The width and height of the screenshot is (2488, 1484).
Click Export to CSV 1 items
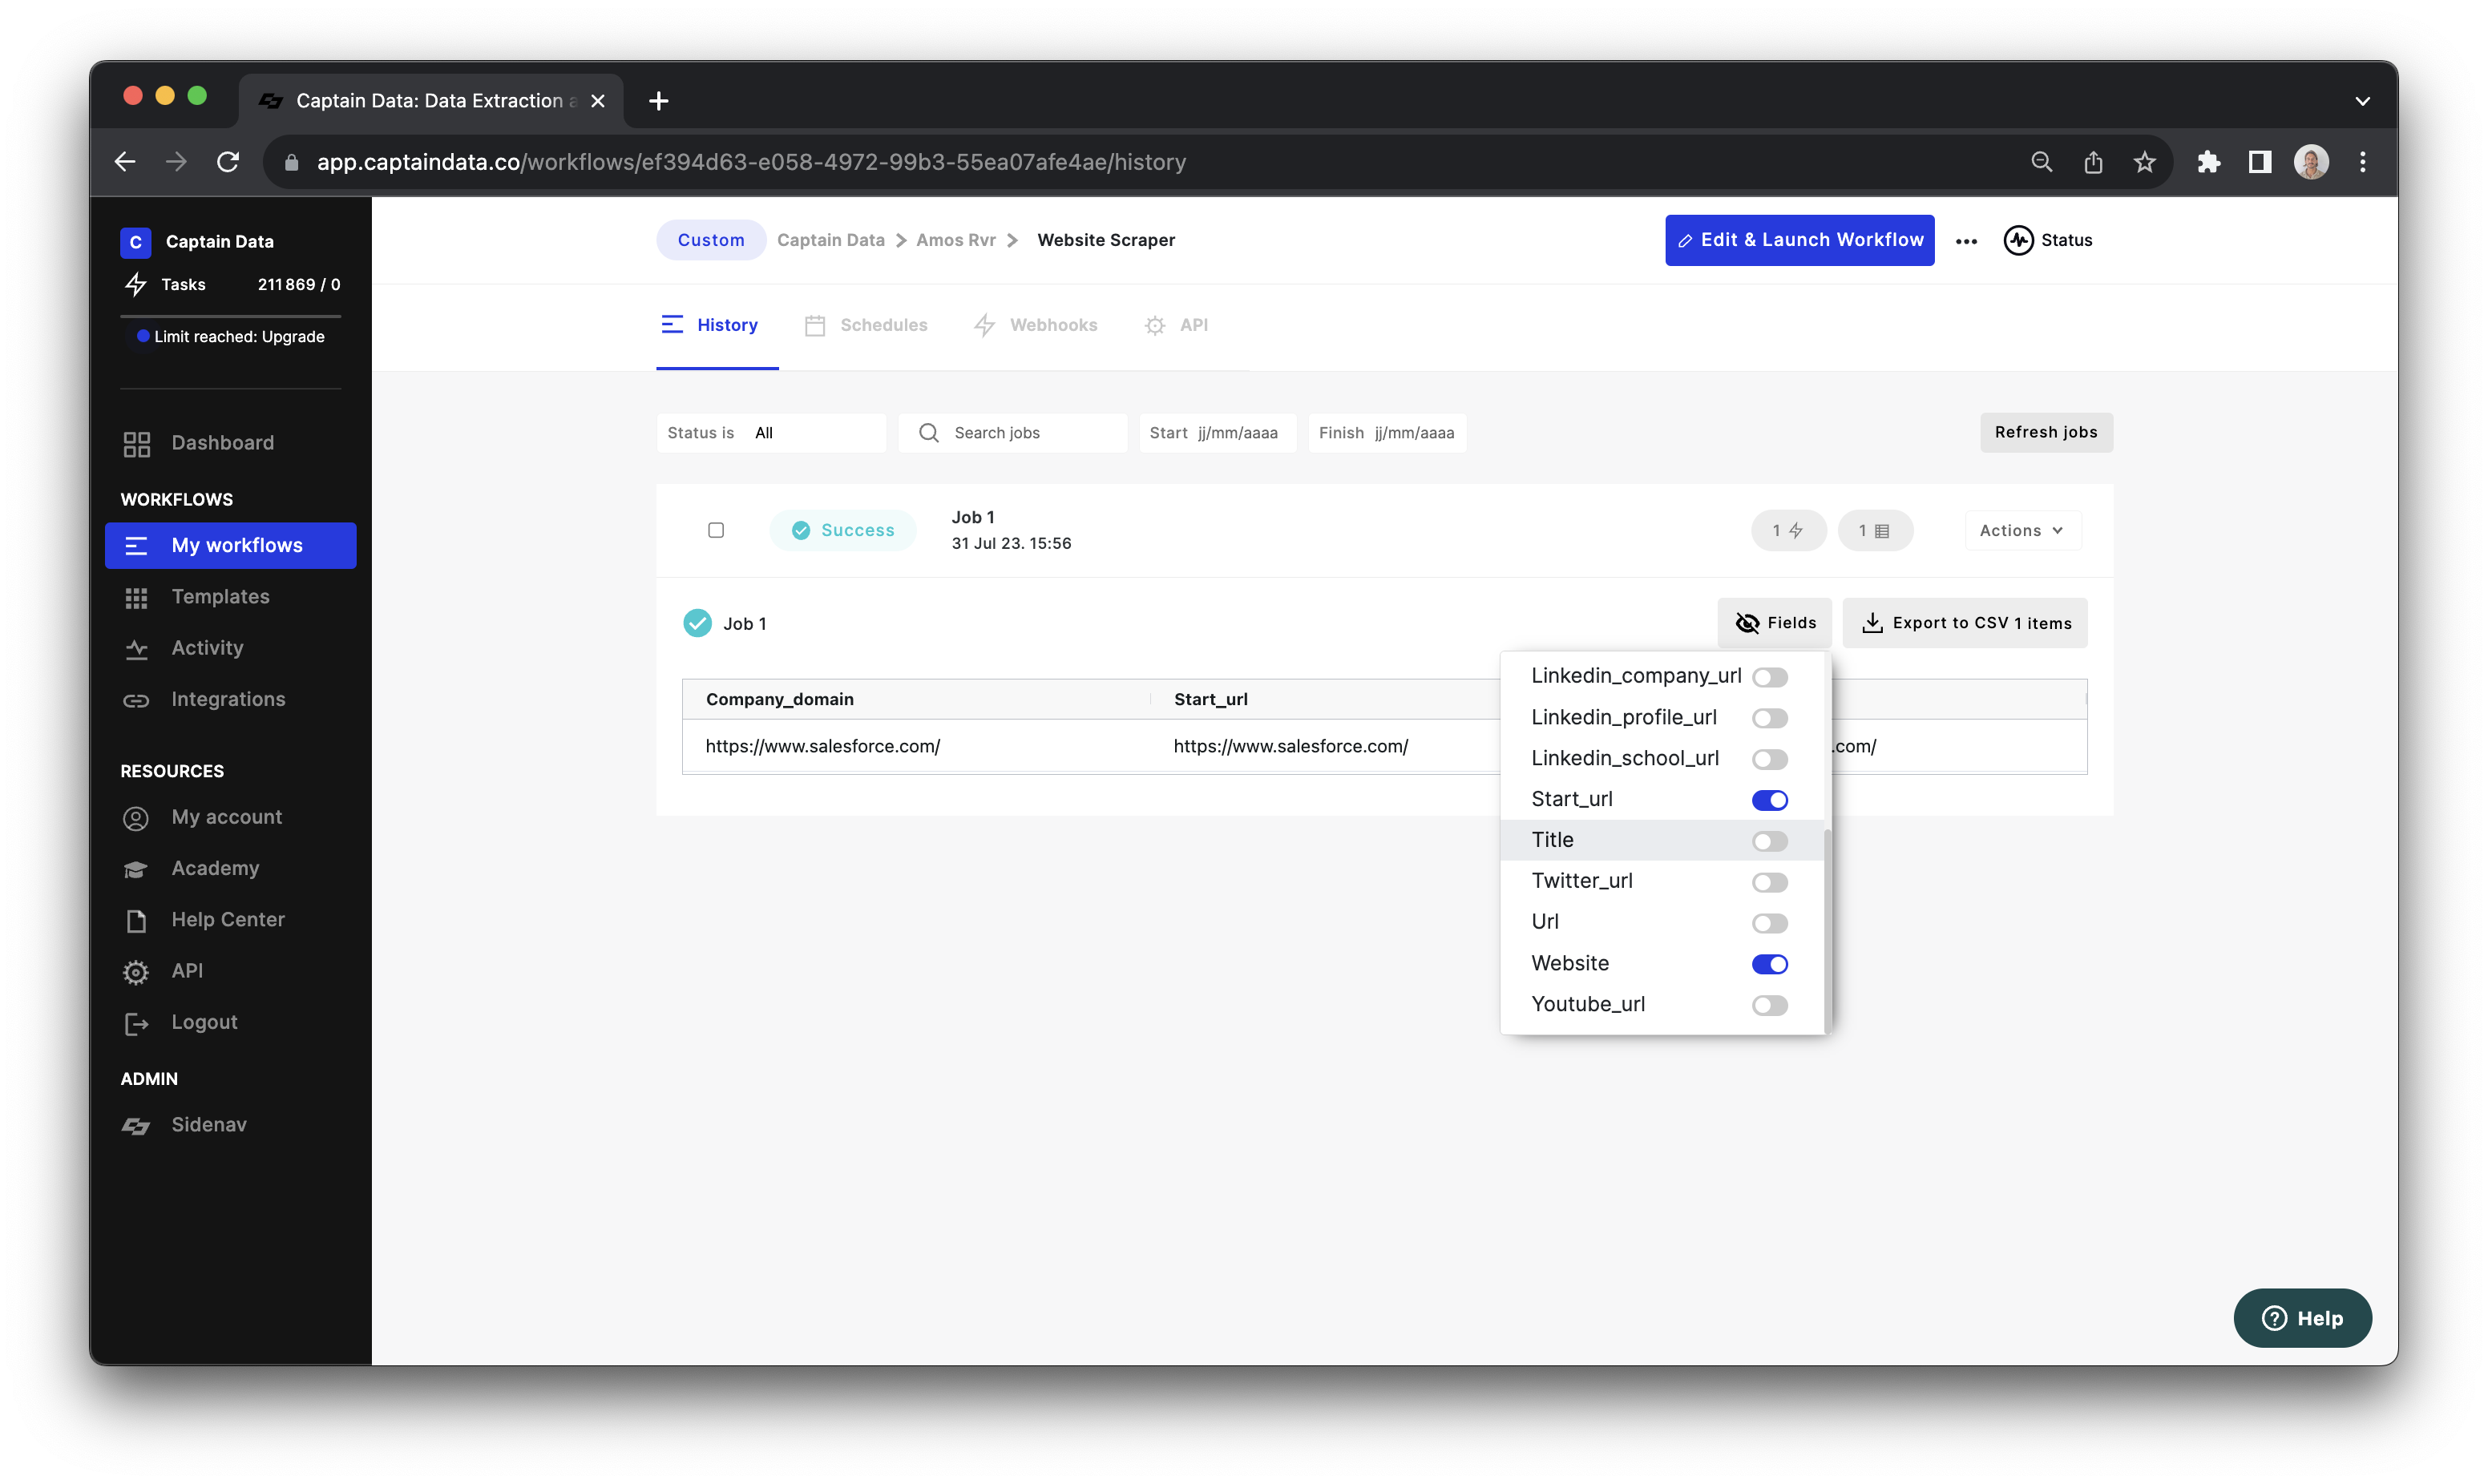click(x=1964, y=623)
